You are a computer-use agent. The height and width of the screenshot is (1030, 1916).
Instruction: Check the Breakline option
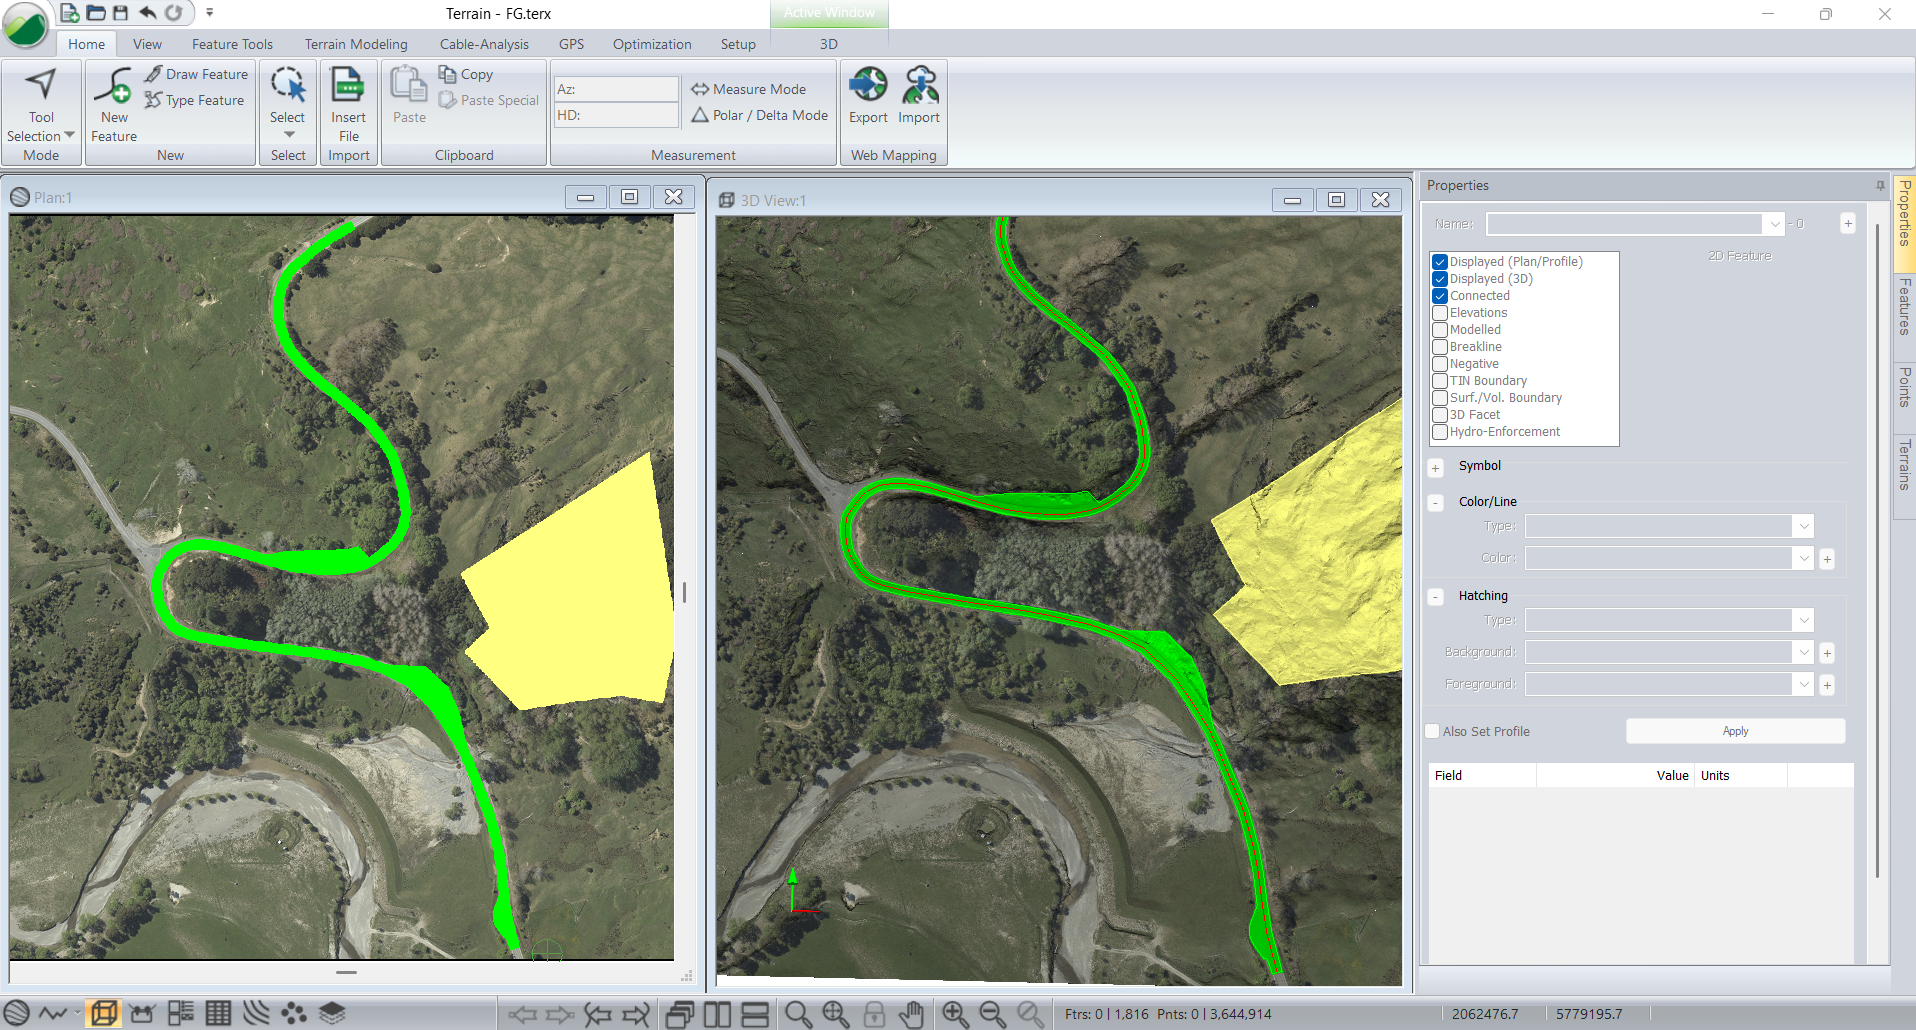coord(1440,347)
